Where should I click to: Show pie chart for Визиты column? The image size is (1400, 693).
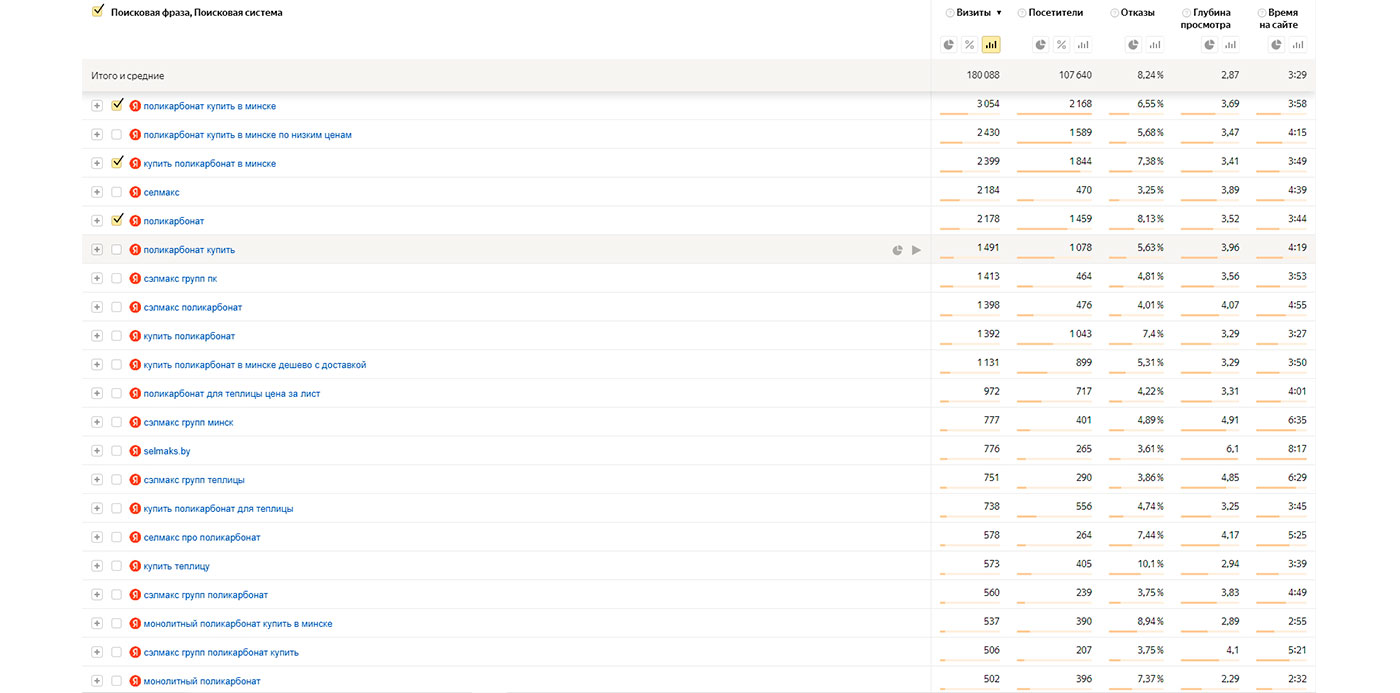click(x=949, y=45)
